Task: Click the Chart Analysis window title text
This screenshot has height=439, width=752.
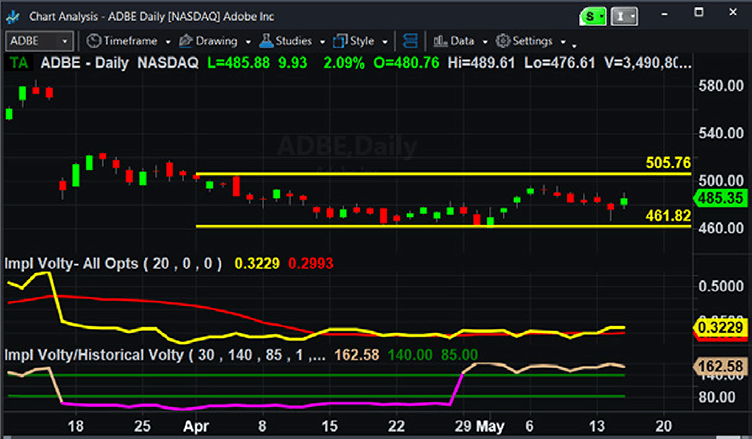Action: click(x=152, y=17)
